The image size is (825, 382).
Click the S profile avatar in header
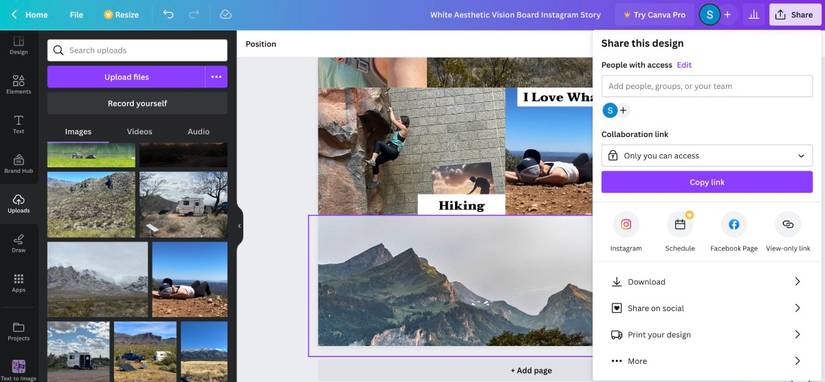[x=709, y=15]
